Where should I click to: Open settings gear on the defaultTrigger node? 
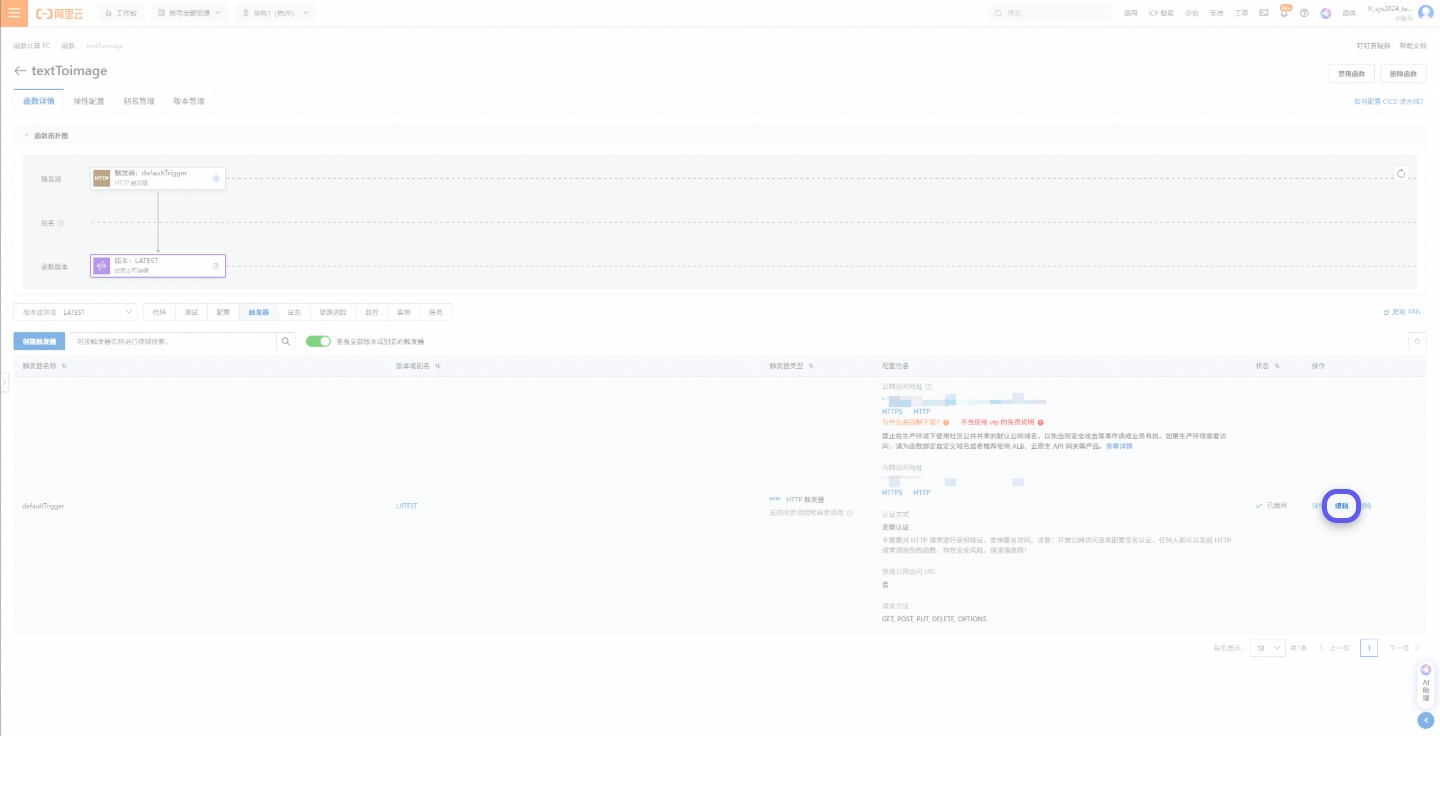(216, 177)
